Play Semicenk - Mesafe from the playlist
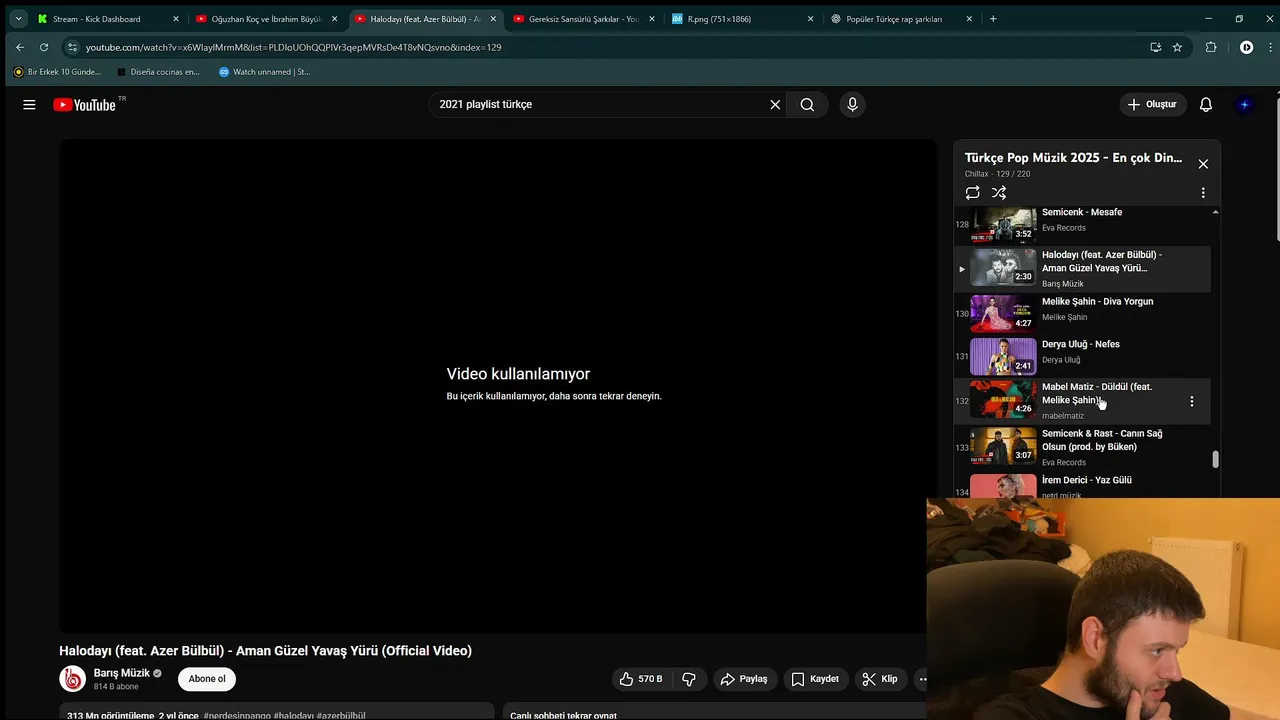 pyautogui.click(x=1082, y=223)
